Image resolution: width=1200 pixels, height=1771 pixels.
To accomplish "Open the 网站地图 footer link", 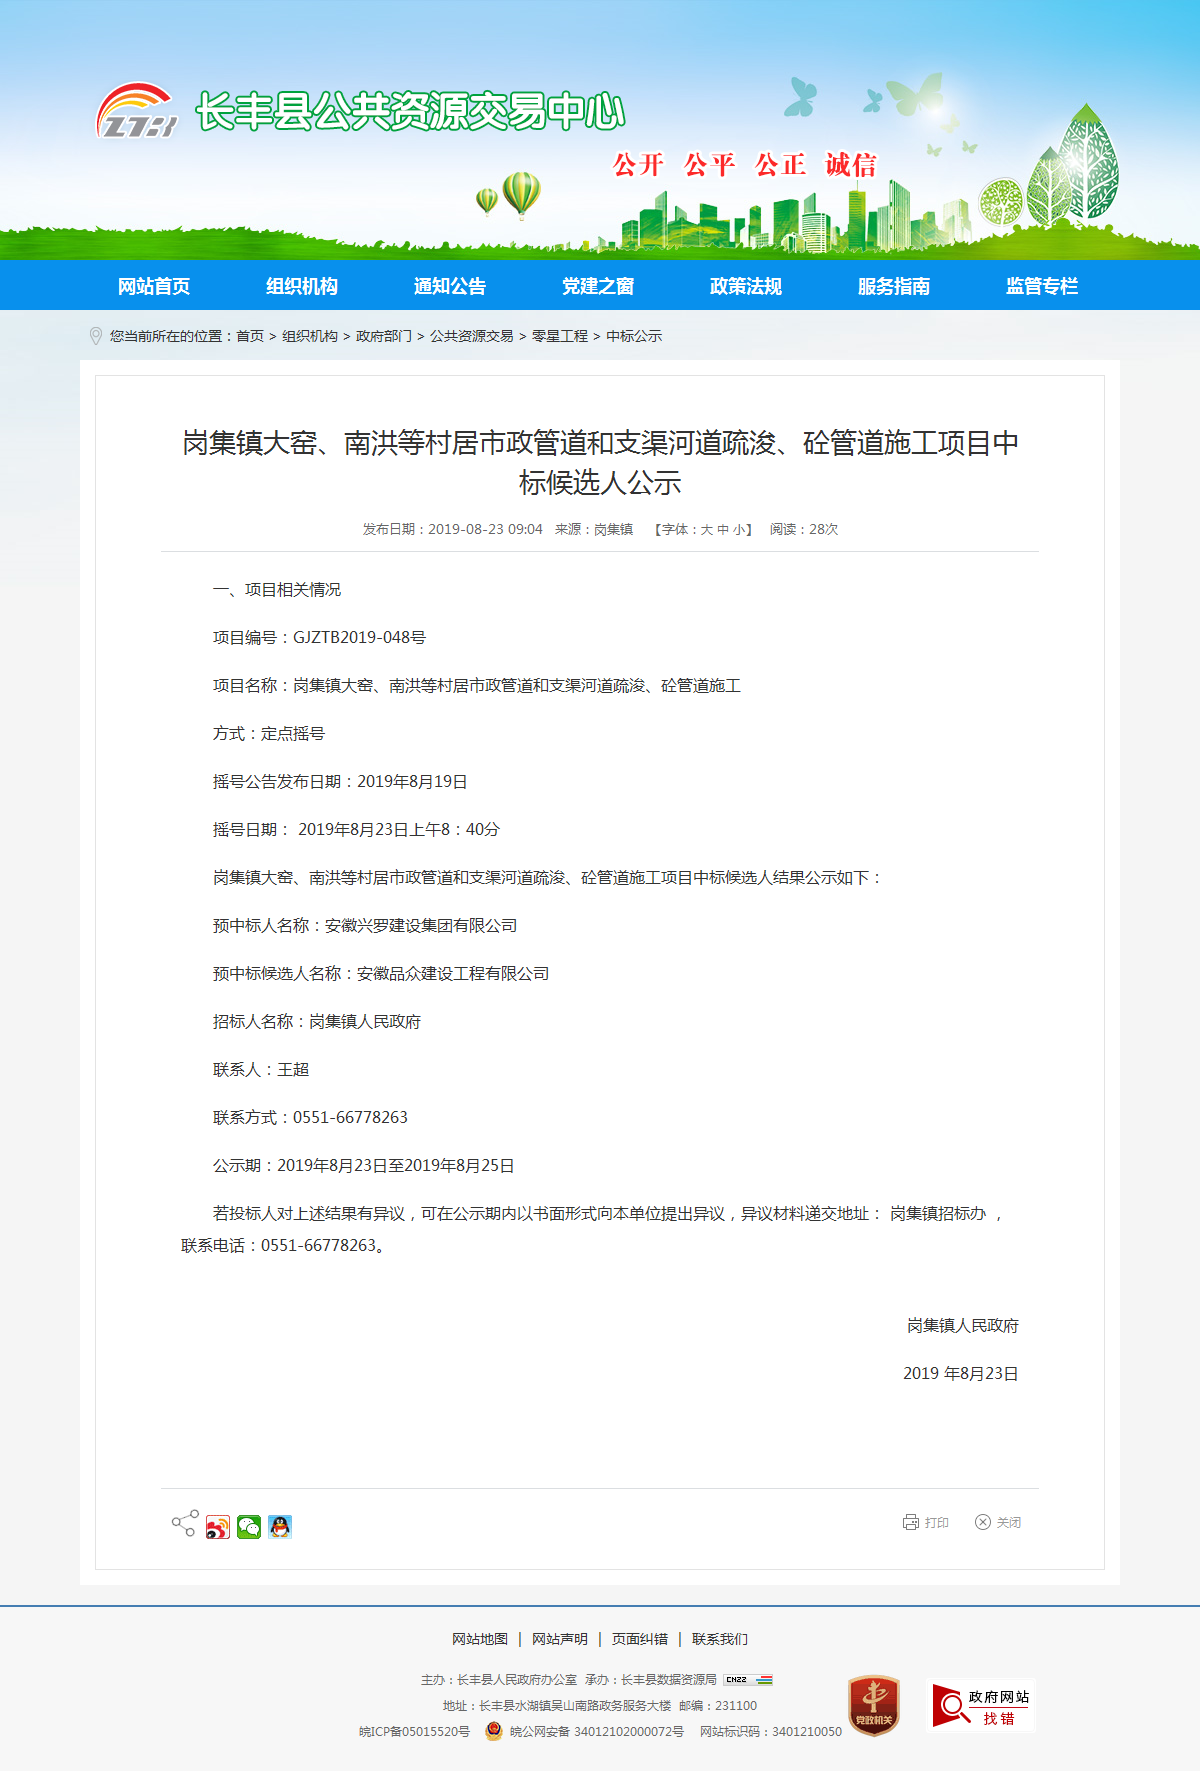I will click(x=480, y=1639).
